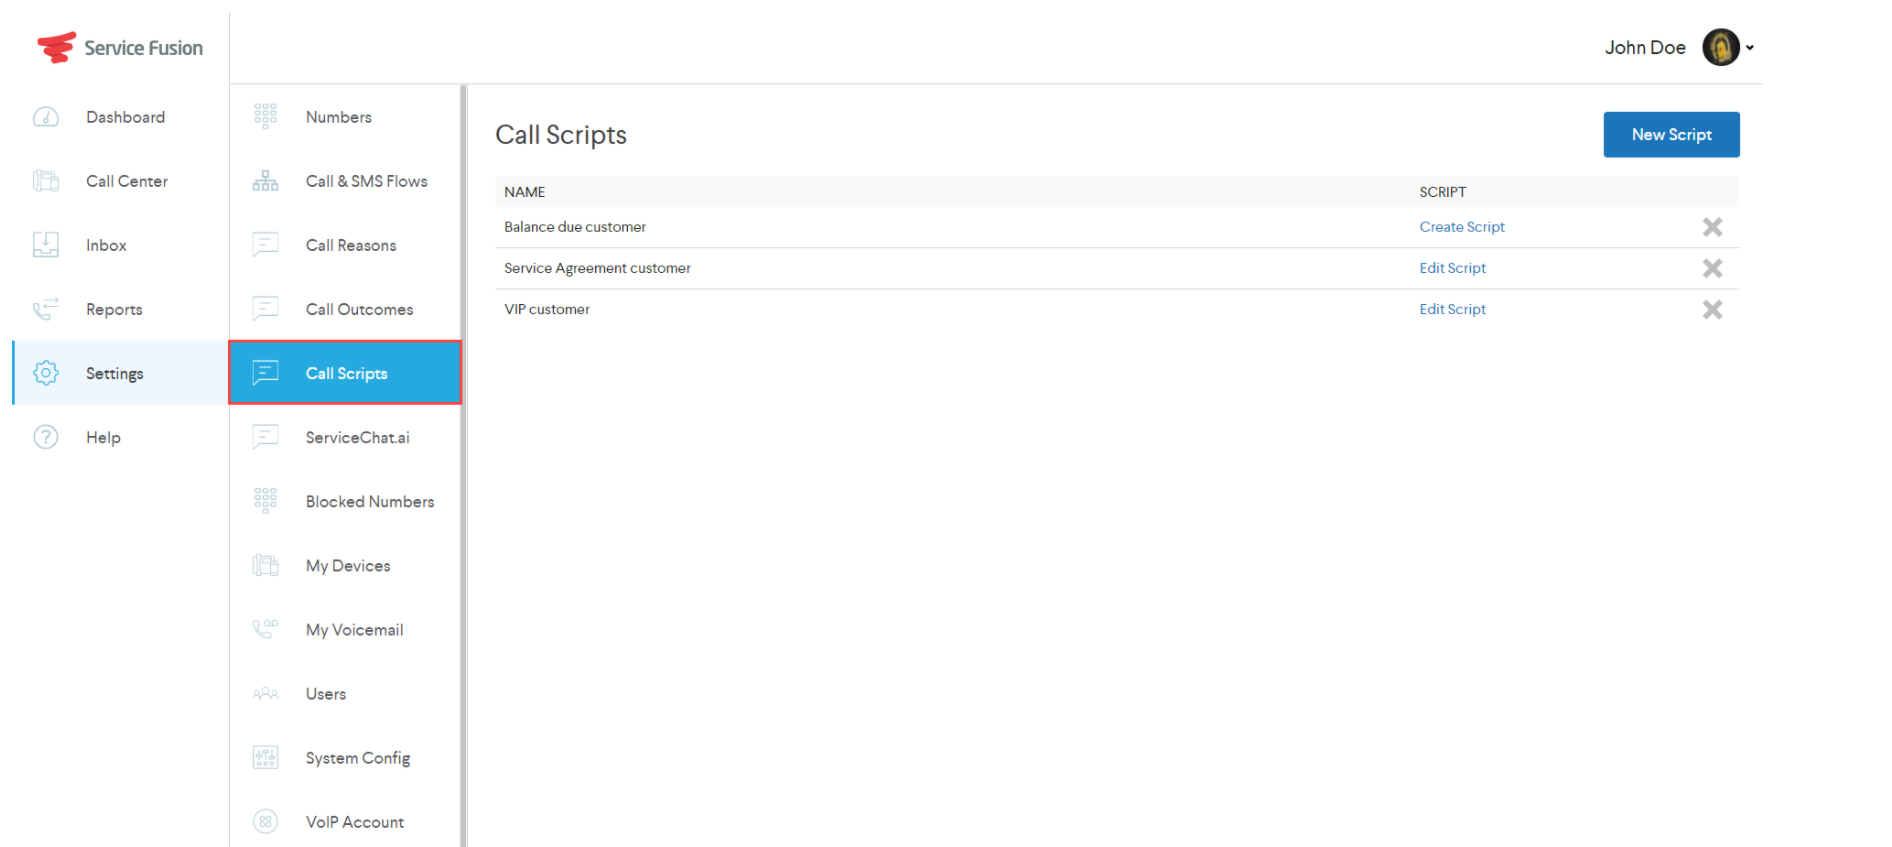The height and width of the screenshot is (847, 1892).
Task: Click the Dashboard gauge icon
Action: coord(46,117)
